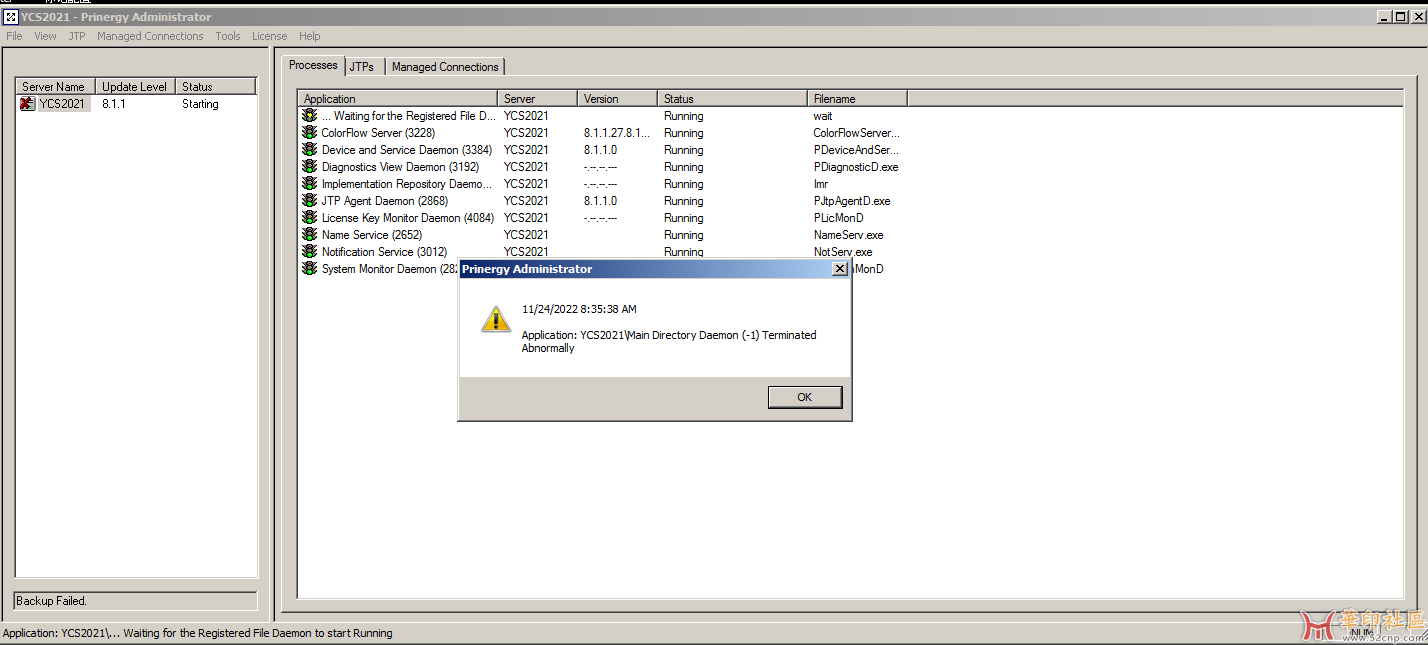1428x645 pixels.
Task: Click the traffic light icon for System Monitor Daemon
Action: click(310, 269)
